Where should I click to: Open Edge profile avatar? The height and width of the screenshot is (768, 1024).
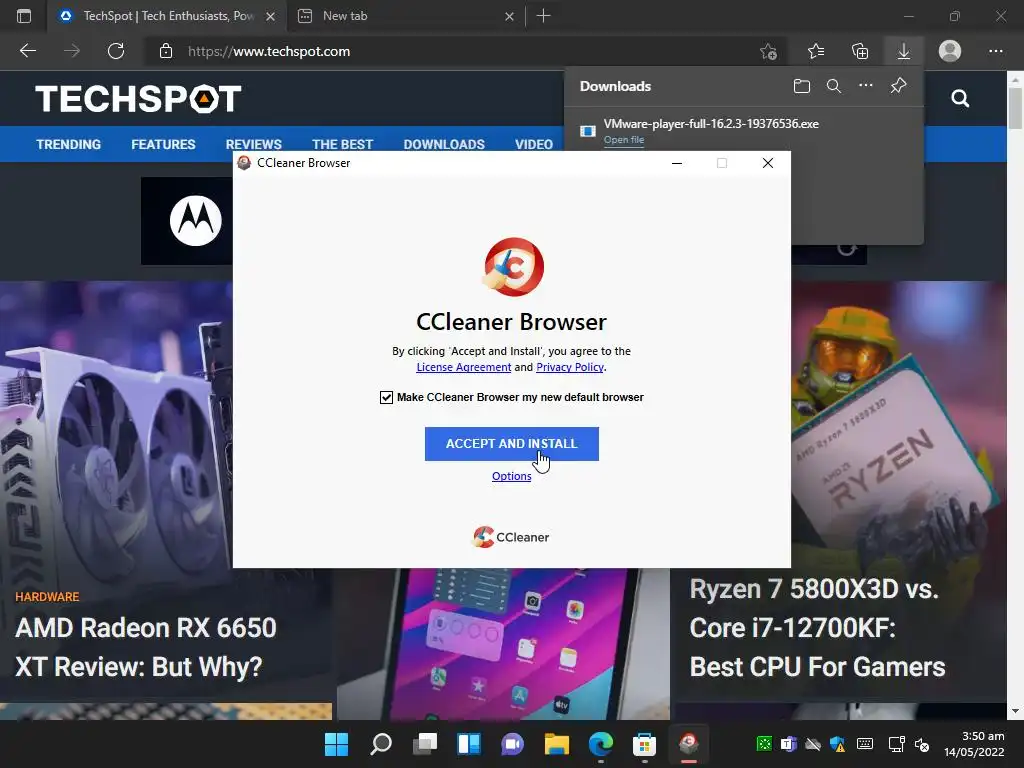pyautogui.click(x=950, y=51)
